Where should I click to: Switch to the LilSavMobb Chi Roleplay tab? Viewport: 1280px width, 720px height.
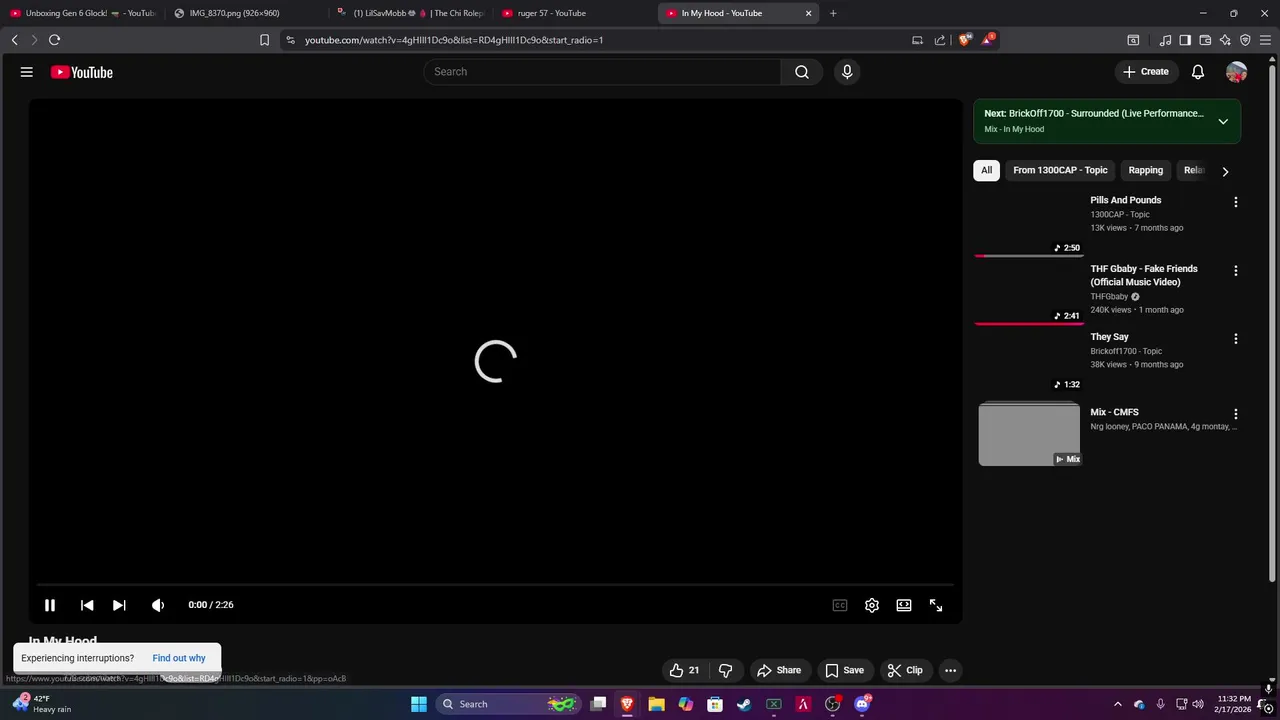pos(410,13)
